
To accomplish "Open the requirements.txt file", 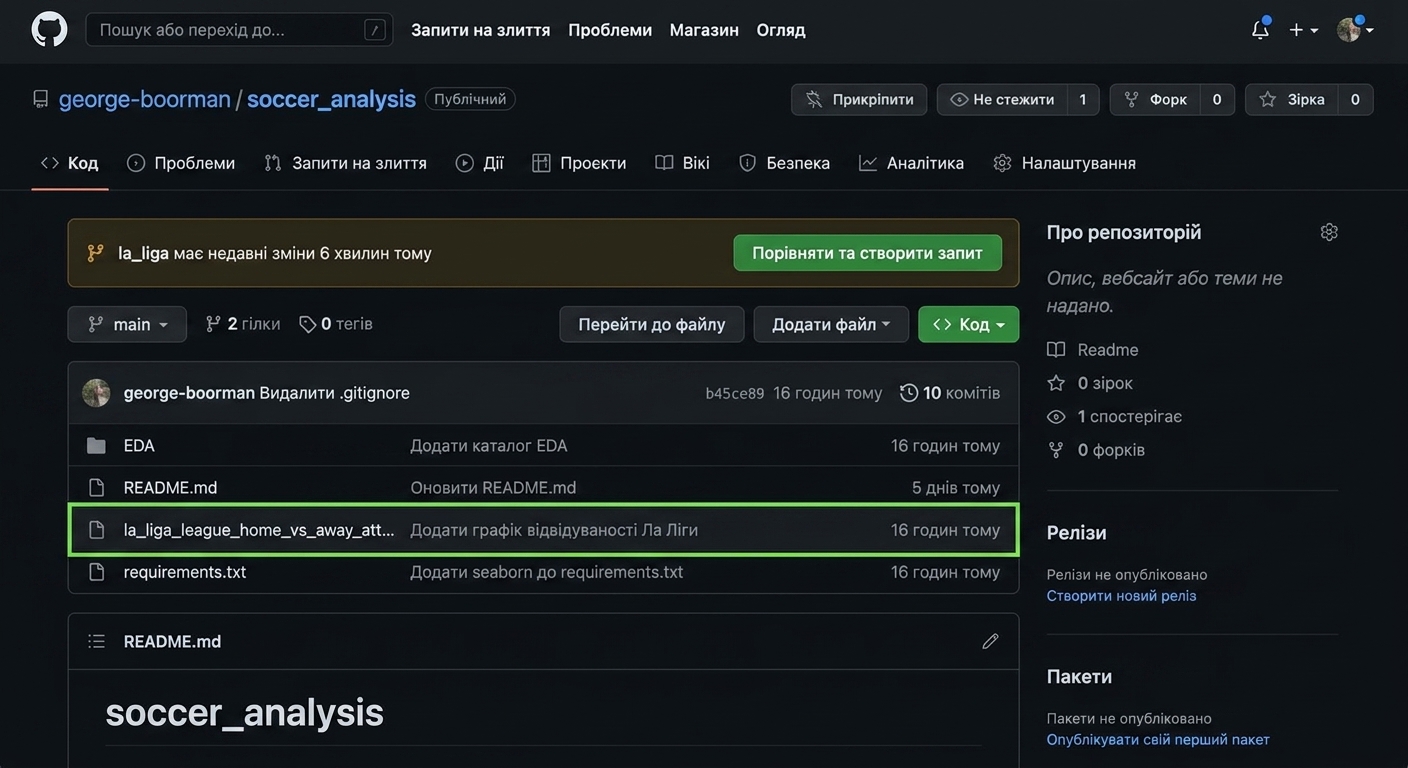I will point(185,572).
